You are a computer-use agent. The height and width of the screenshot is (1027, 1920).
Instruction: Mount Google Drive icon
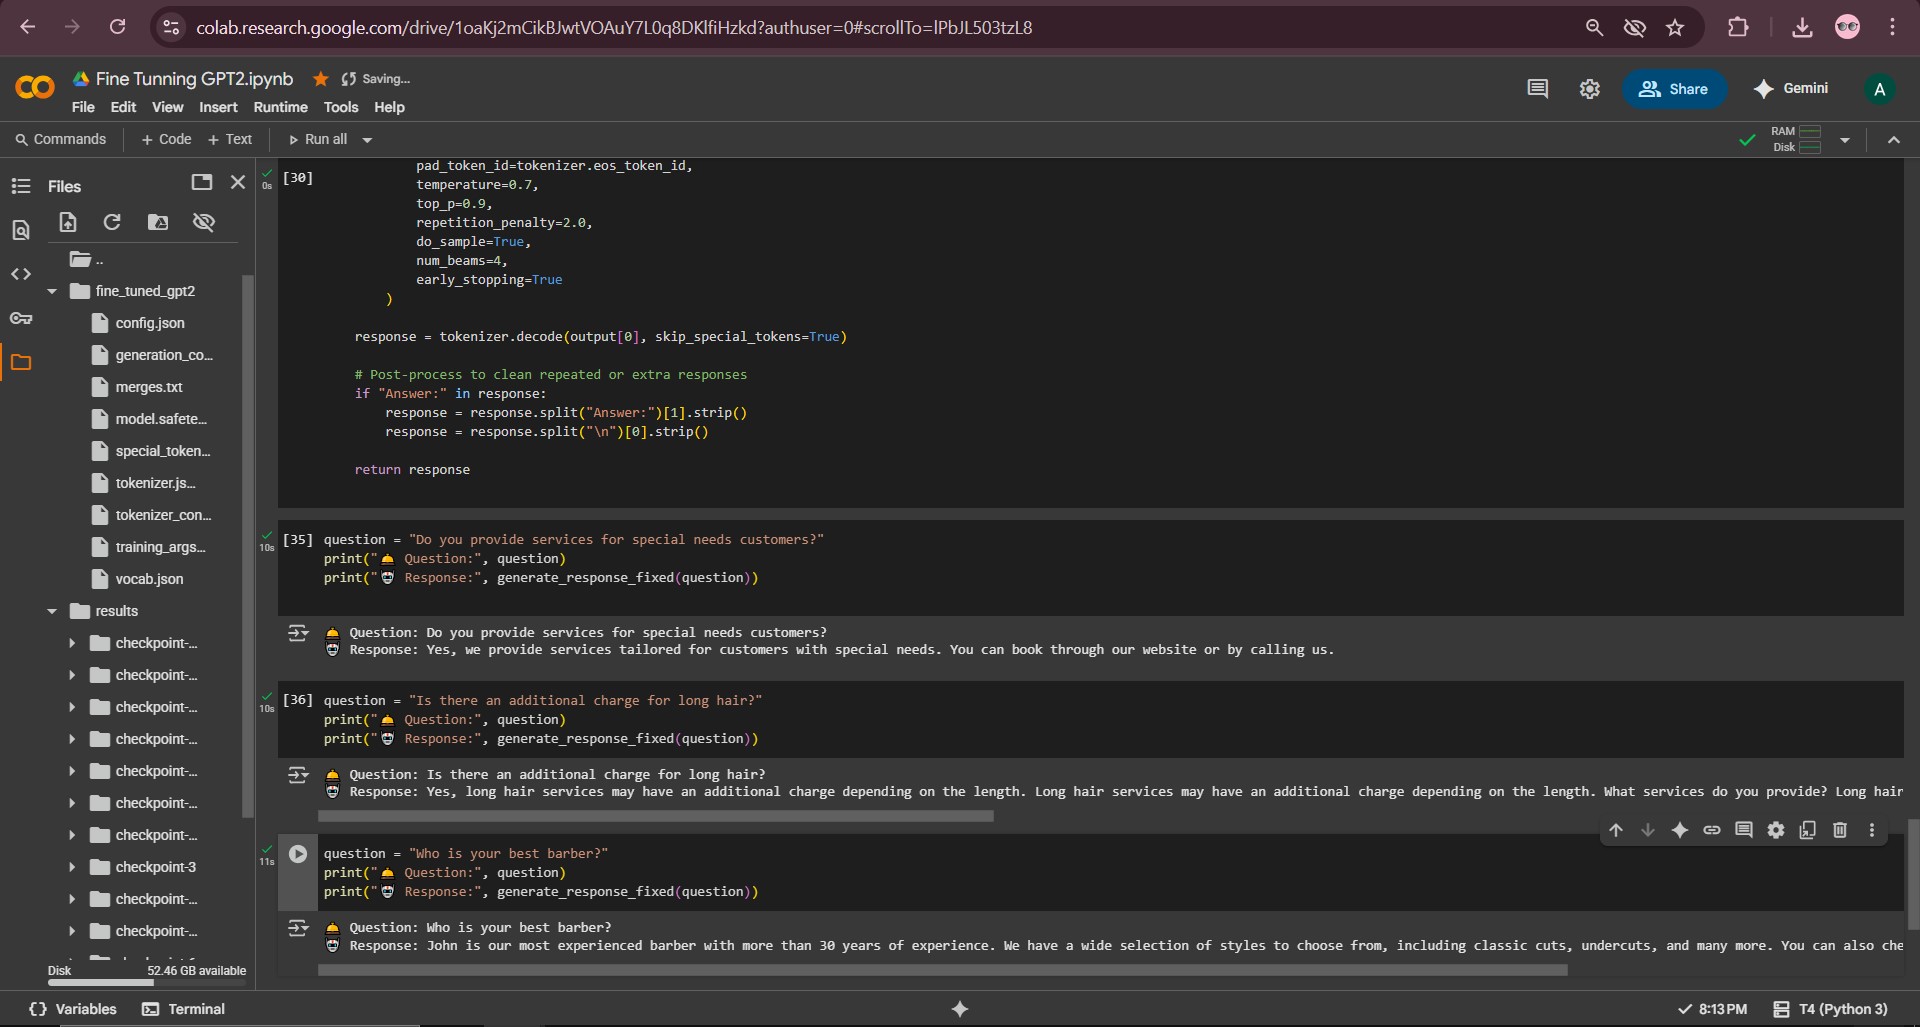(x=158, y=222)
